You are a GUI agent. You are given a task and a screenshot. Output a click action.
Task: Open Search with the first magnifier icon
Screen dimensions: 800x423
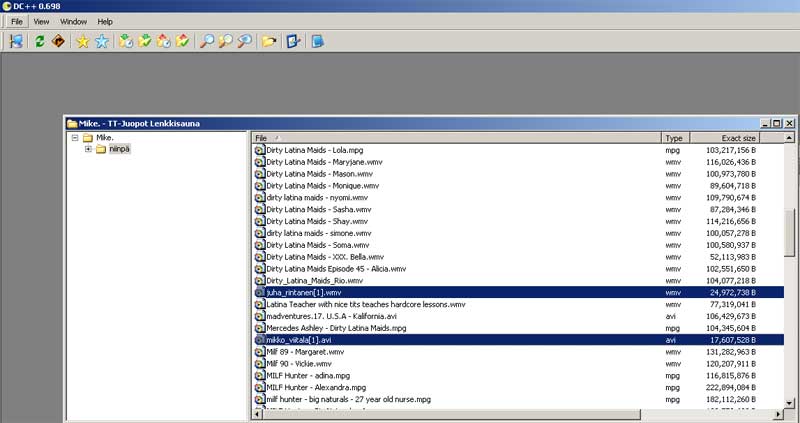pyautogui.click(x=207, y=41)
